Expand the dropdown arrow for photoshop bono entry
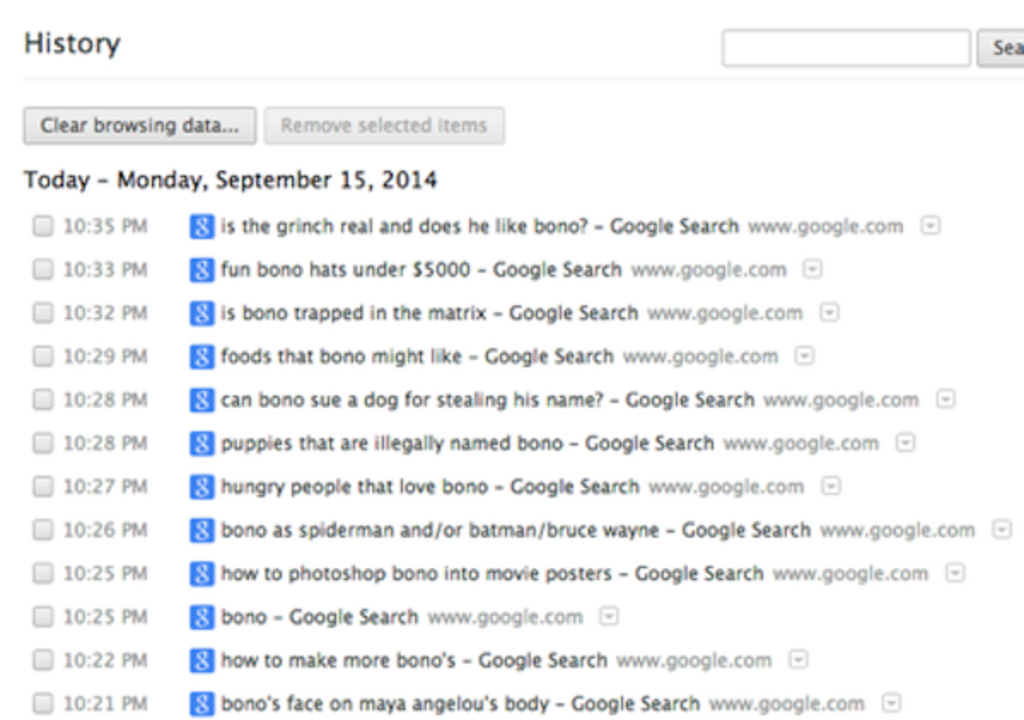 pos(955,573)
